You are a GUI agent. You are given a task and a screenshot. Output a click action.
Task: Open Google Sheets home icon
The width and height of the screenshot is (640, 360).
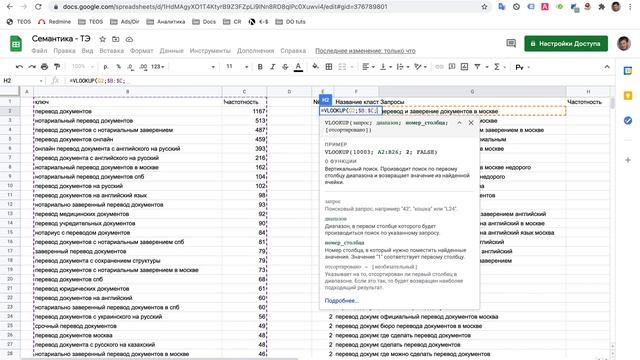pos(16,44)
